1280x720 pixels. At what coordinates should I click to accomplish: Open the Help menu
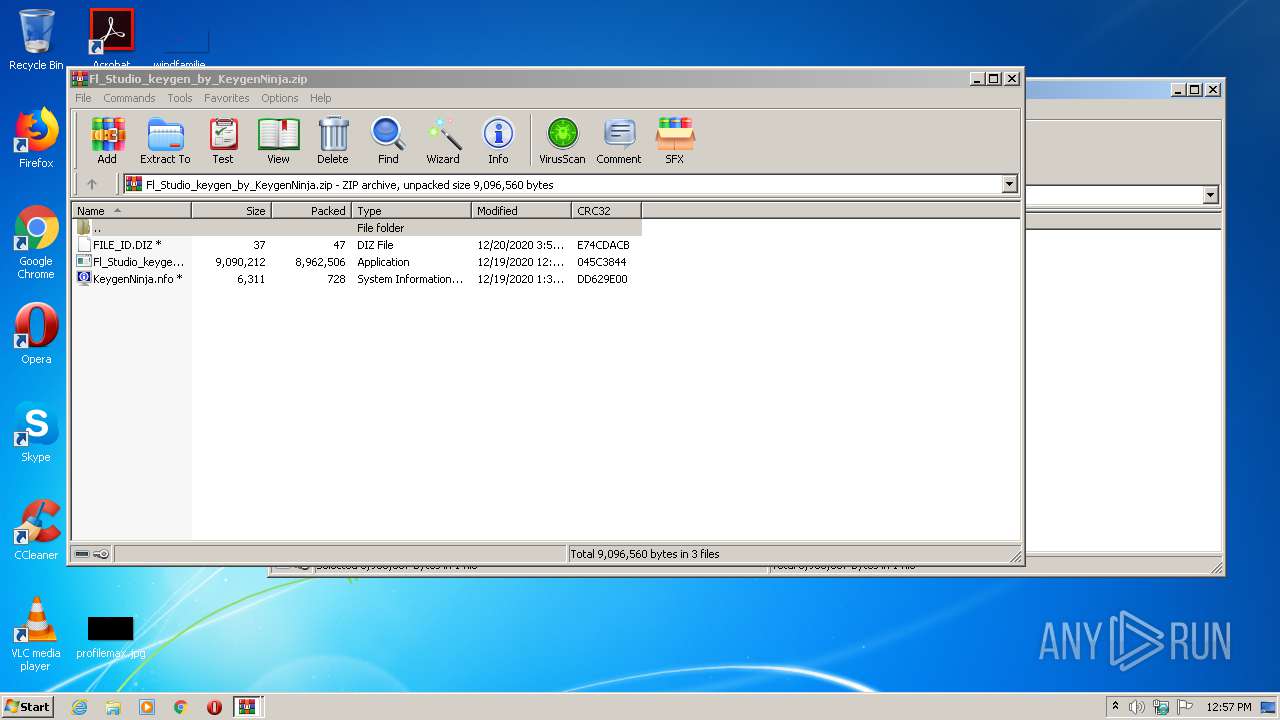point(320,98)
